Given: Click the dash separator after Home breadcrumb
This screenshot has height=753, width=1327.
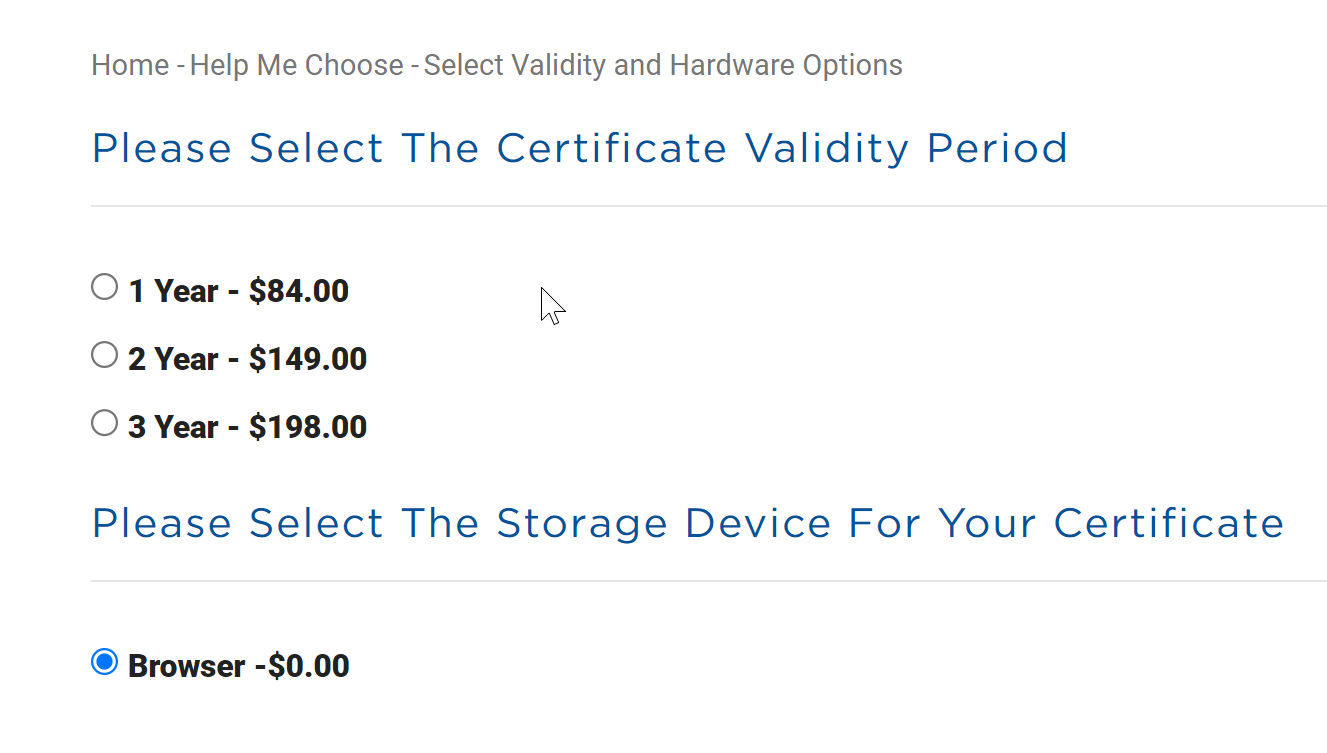Looking at the screenshot, I should (x=180, y=66).
